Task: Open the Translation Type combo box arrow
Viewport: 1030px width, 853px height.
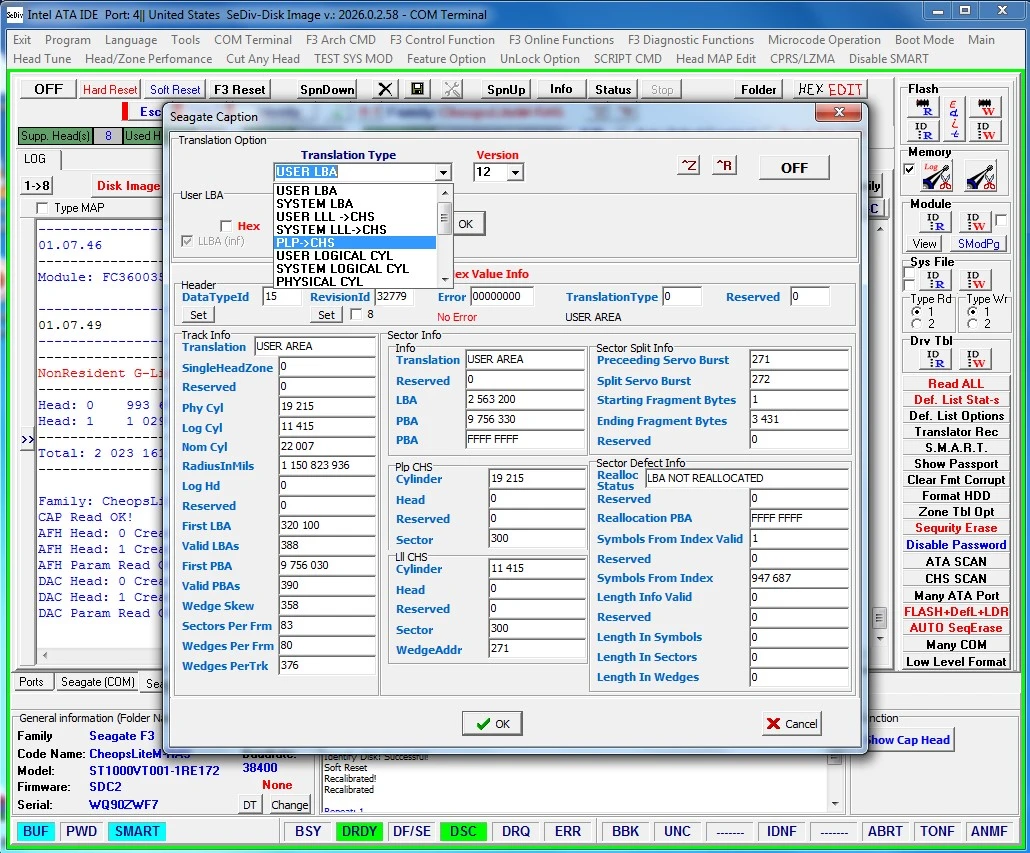Action: 443,172
